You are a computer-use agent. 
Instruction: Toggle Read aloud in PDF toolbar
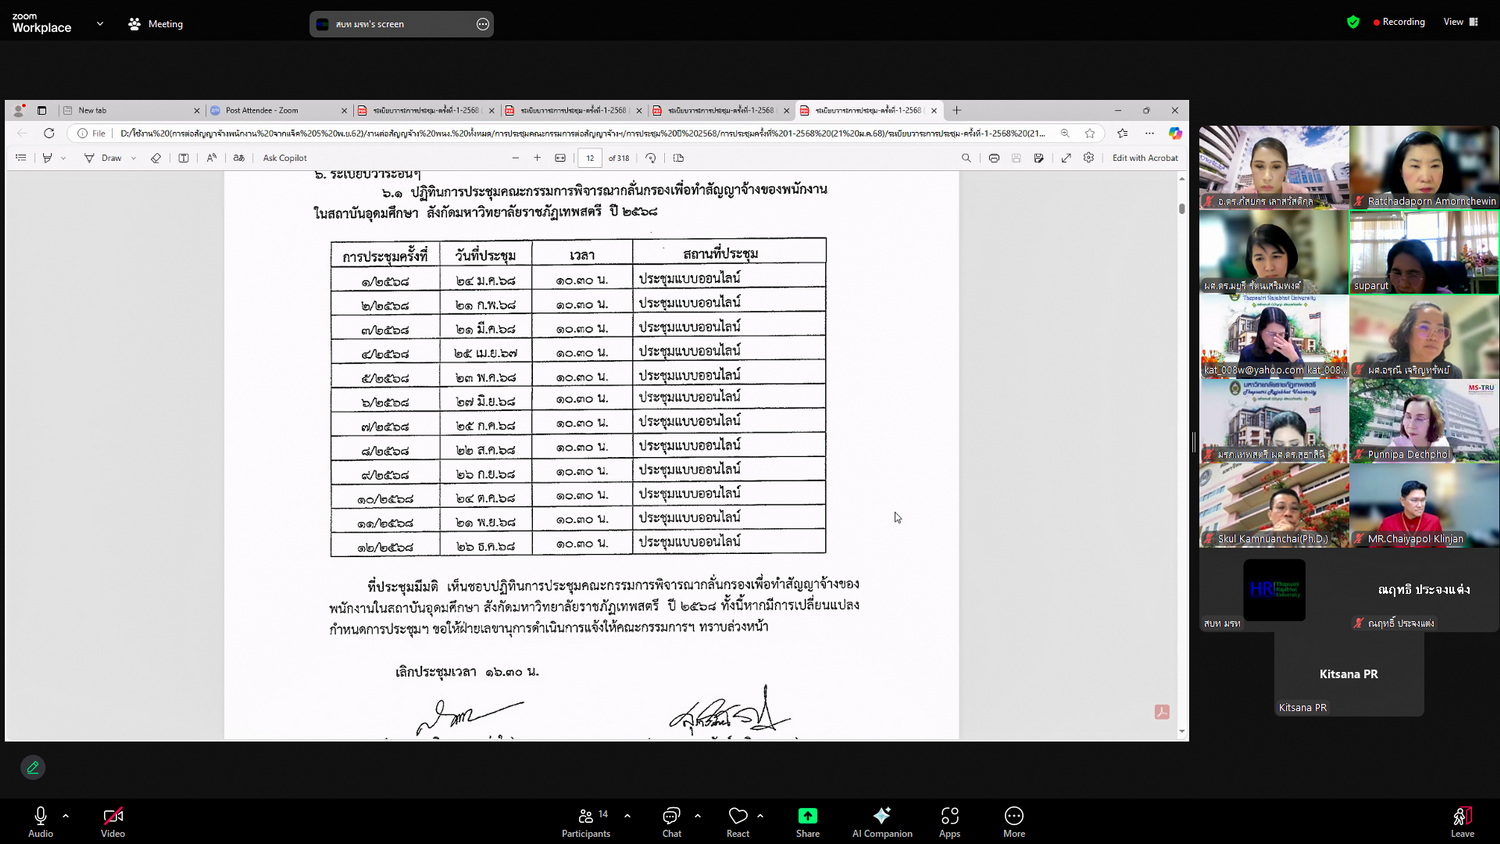[211, 158]
